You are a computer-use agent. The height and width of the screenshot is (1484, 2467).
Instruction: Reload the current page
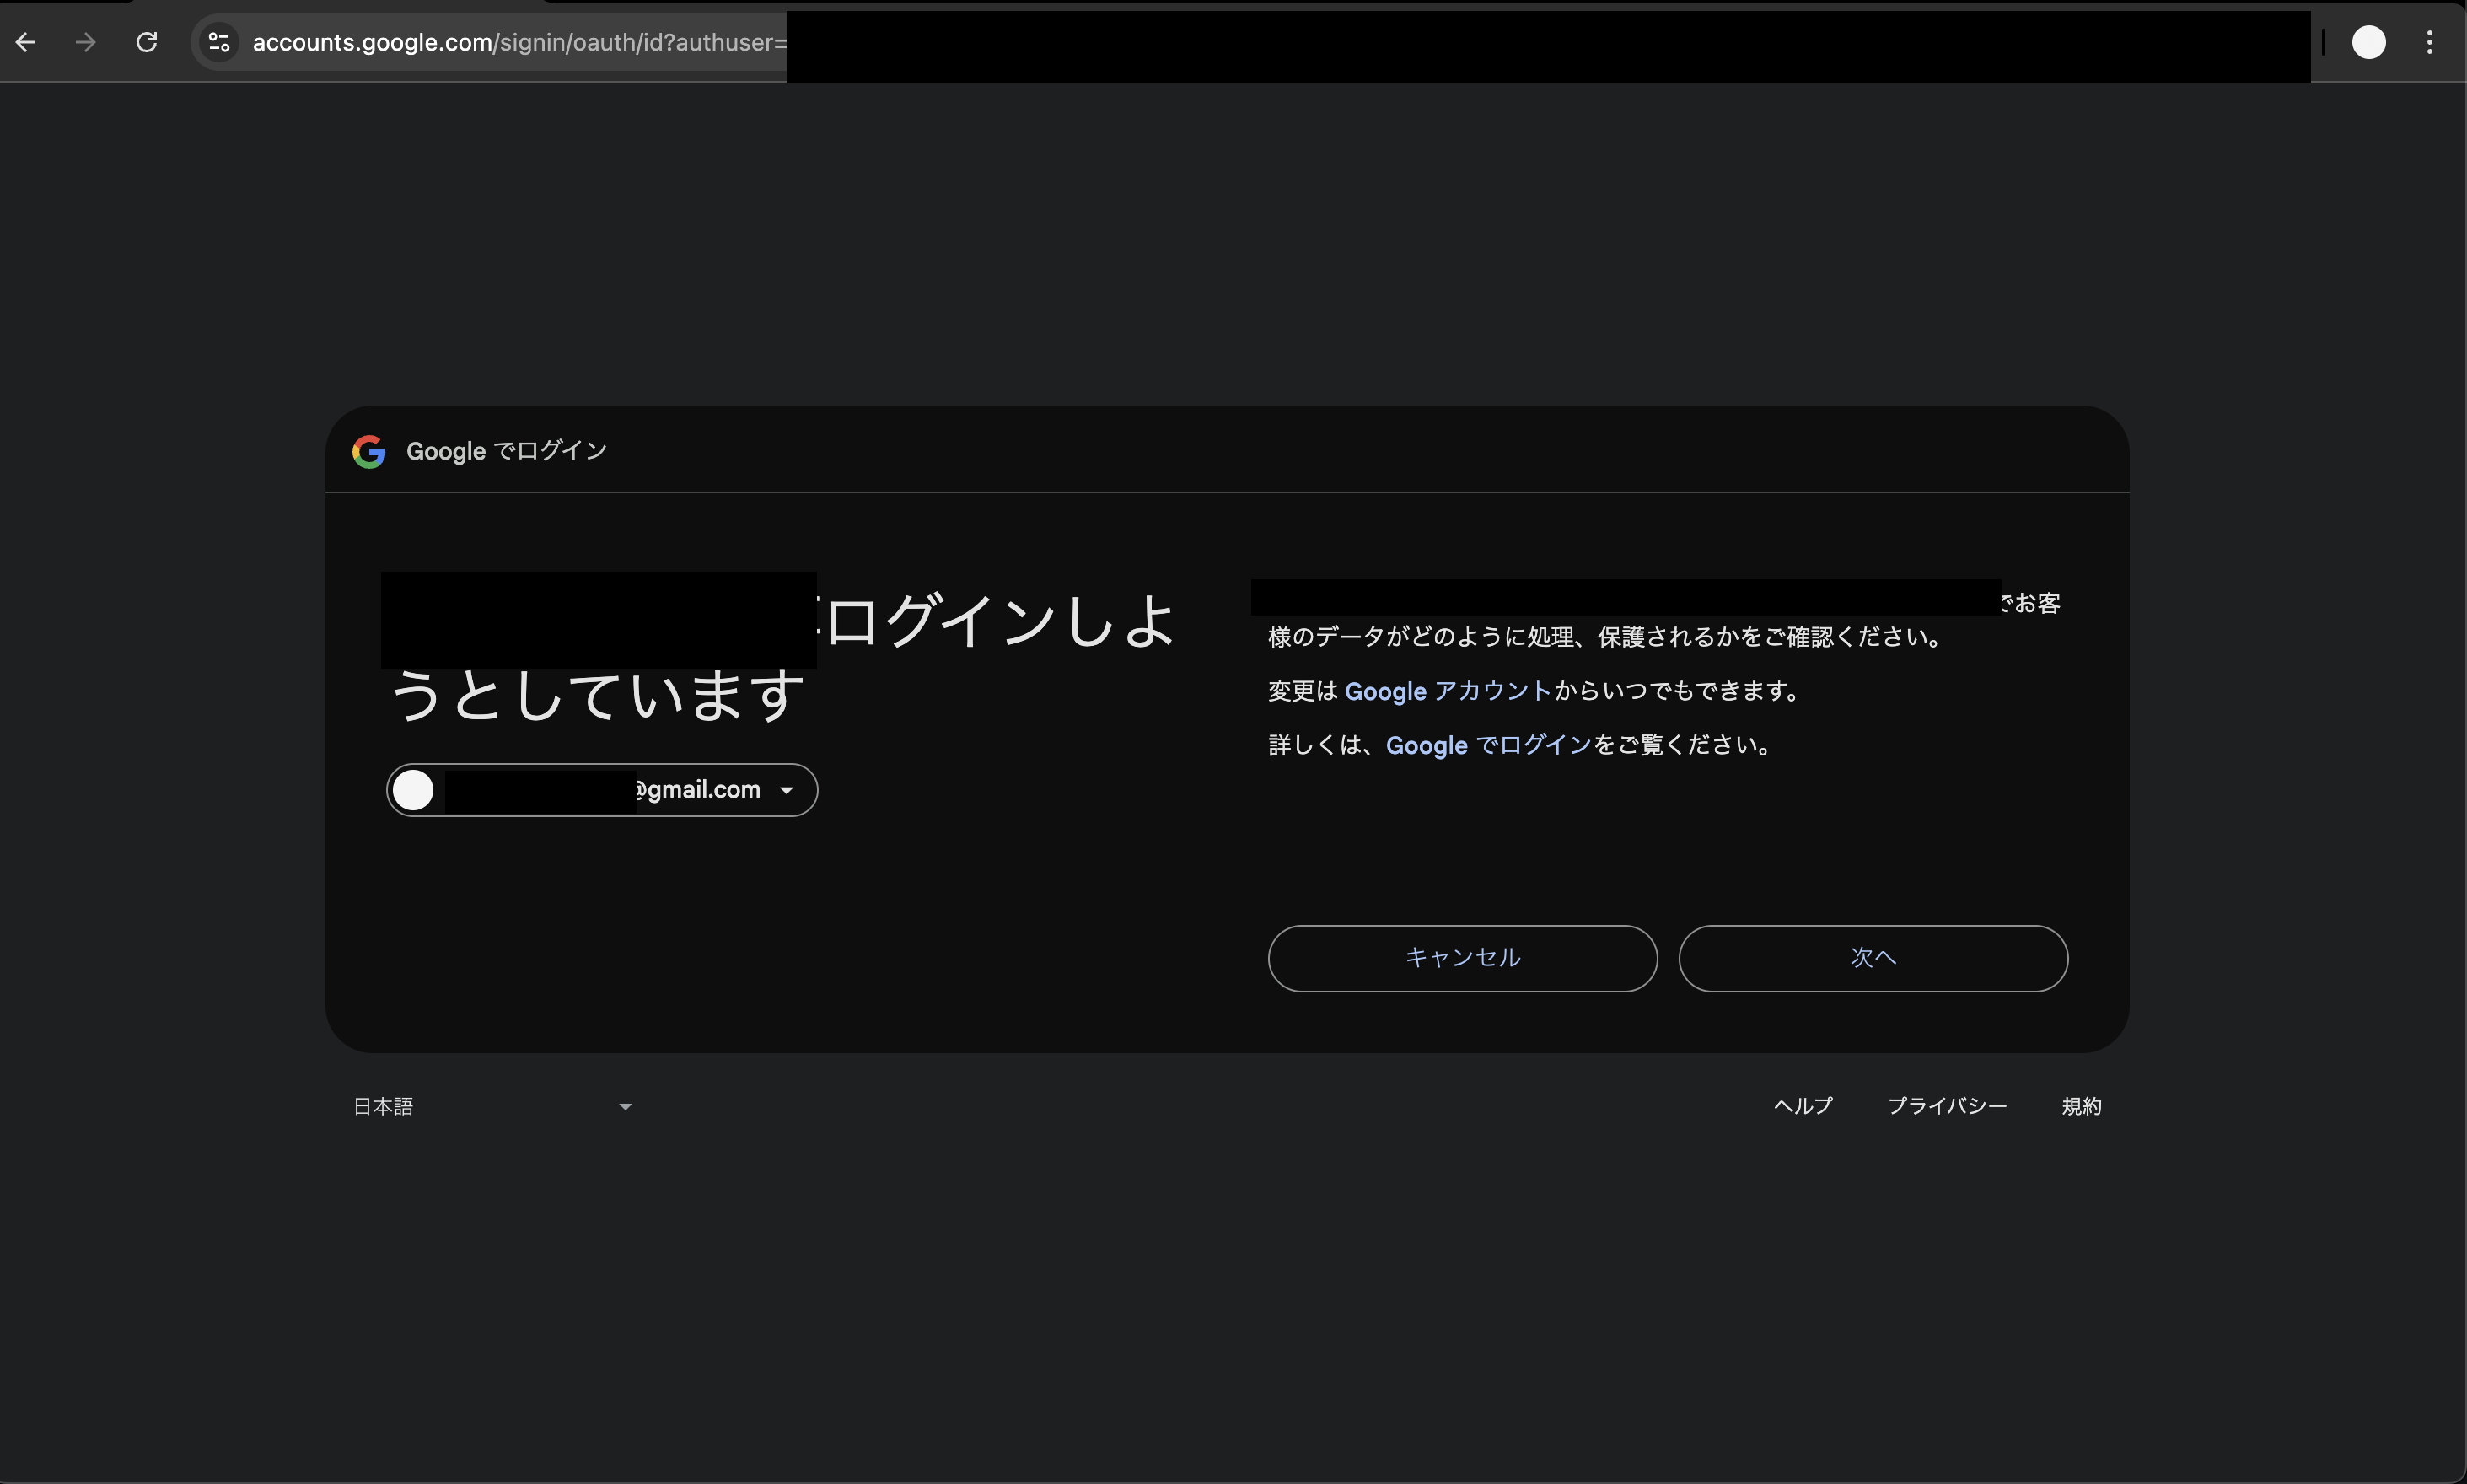coord(146,42)
